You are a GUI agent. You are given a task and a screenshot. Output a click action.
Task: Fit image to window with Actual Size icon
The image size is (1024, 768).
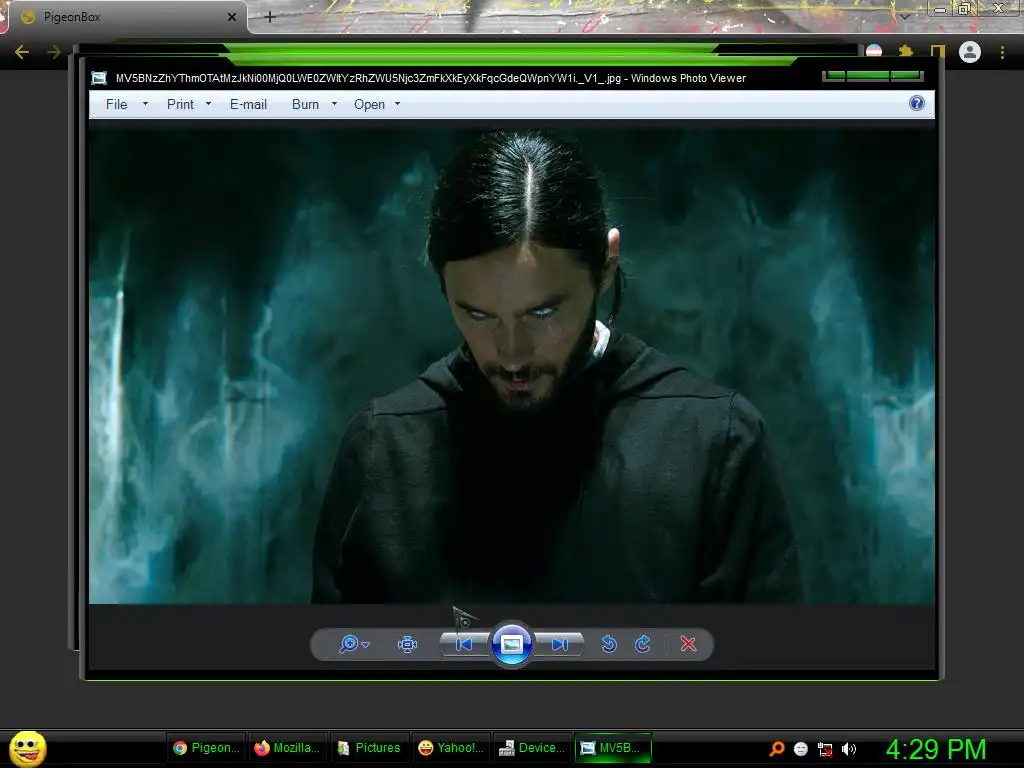pyautogui.click(x=408, y=645)
